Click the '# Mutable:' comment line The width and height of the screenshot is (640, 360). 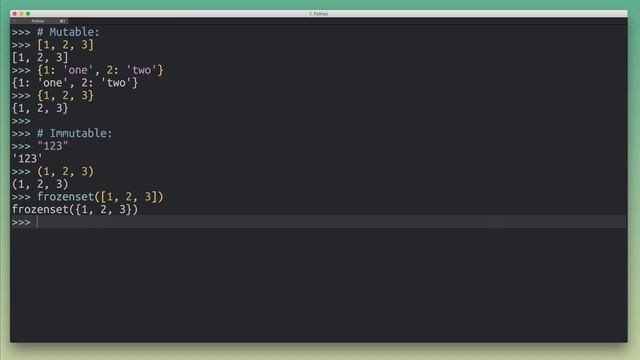point(68,32)
